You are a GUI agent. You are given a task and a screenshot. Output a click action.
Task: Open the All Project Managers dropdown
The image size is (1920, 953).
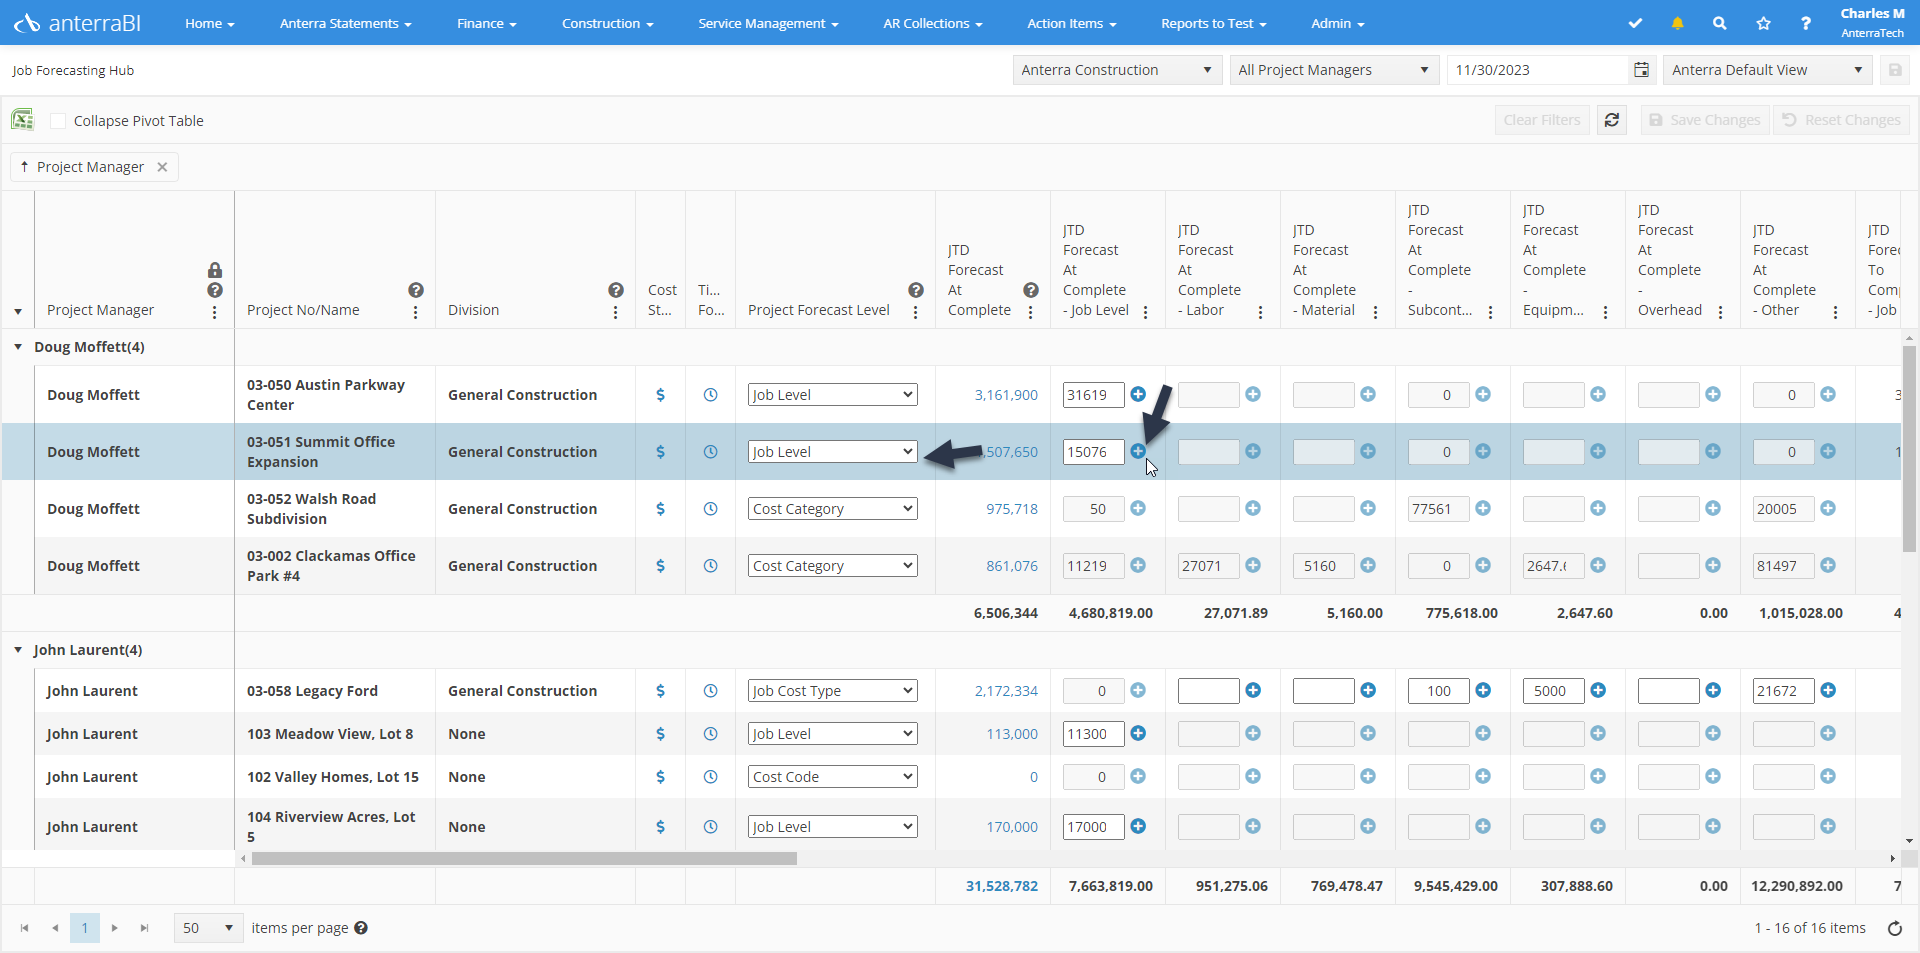[1334, 70]
